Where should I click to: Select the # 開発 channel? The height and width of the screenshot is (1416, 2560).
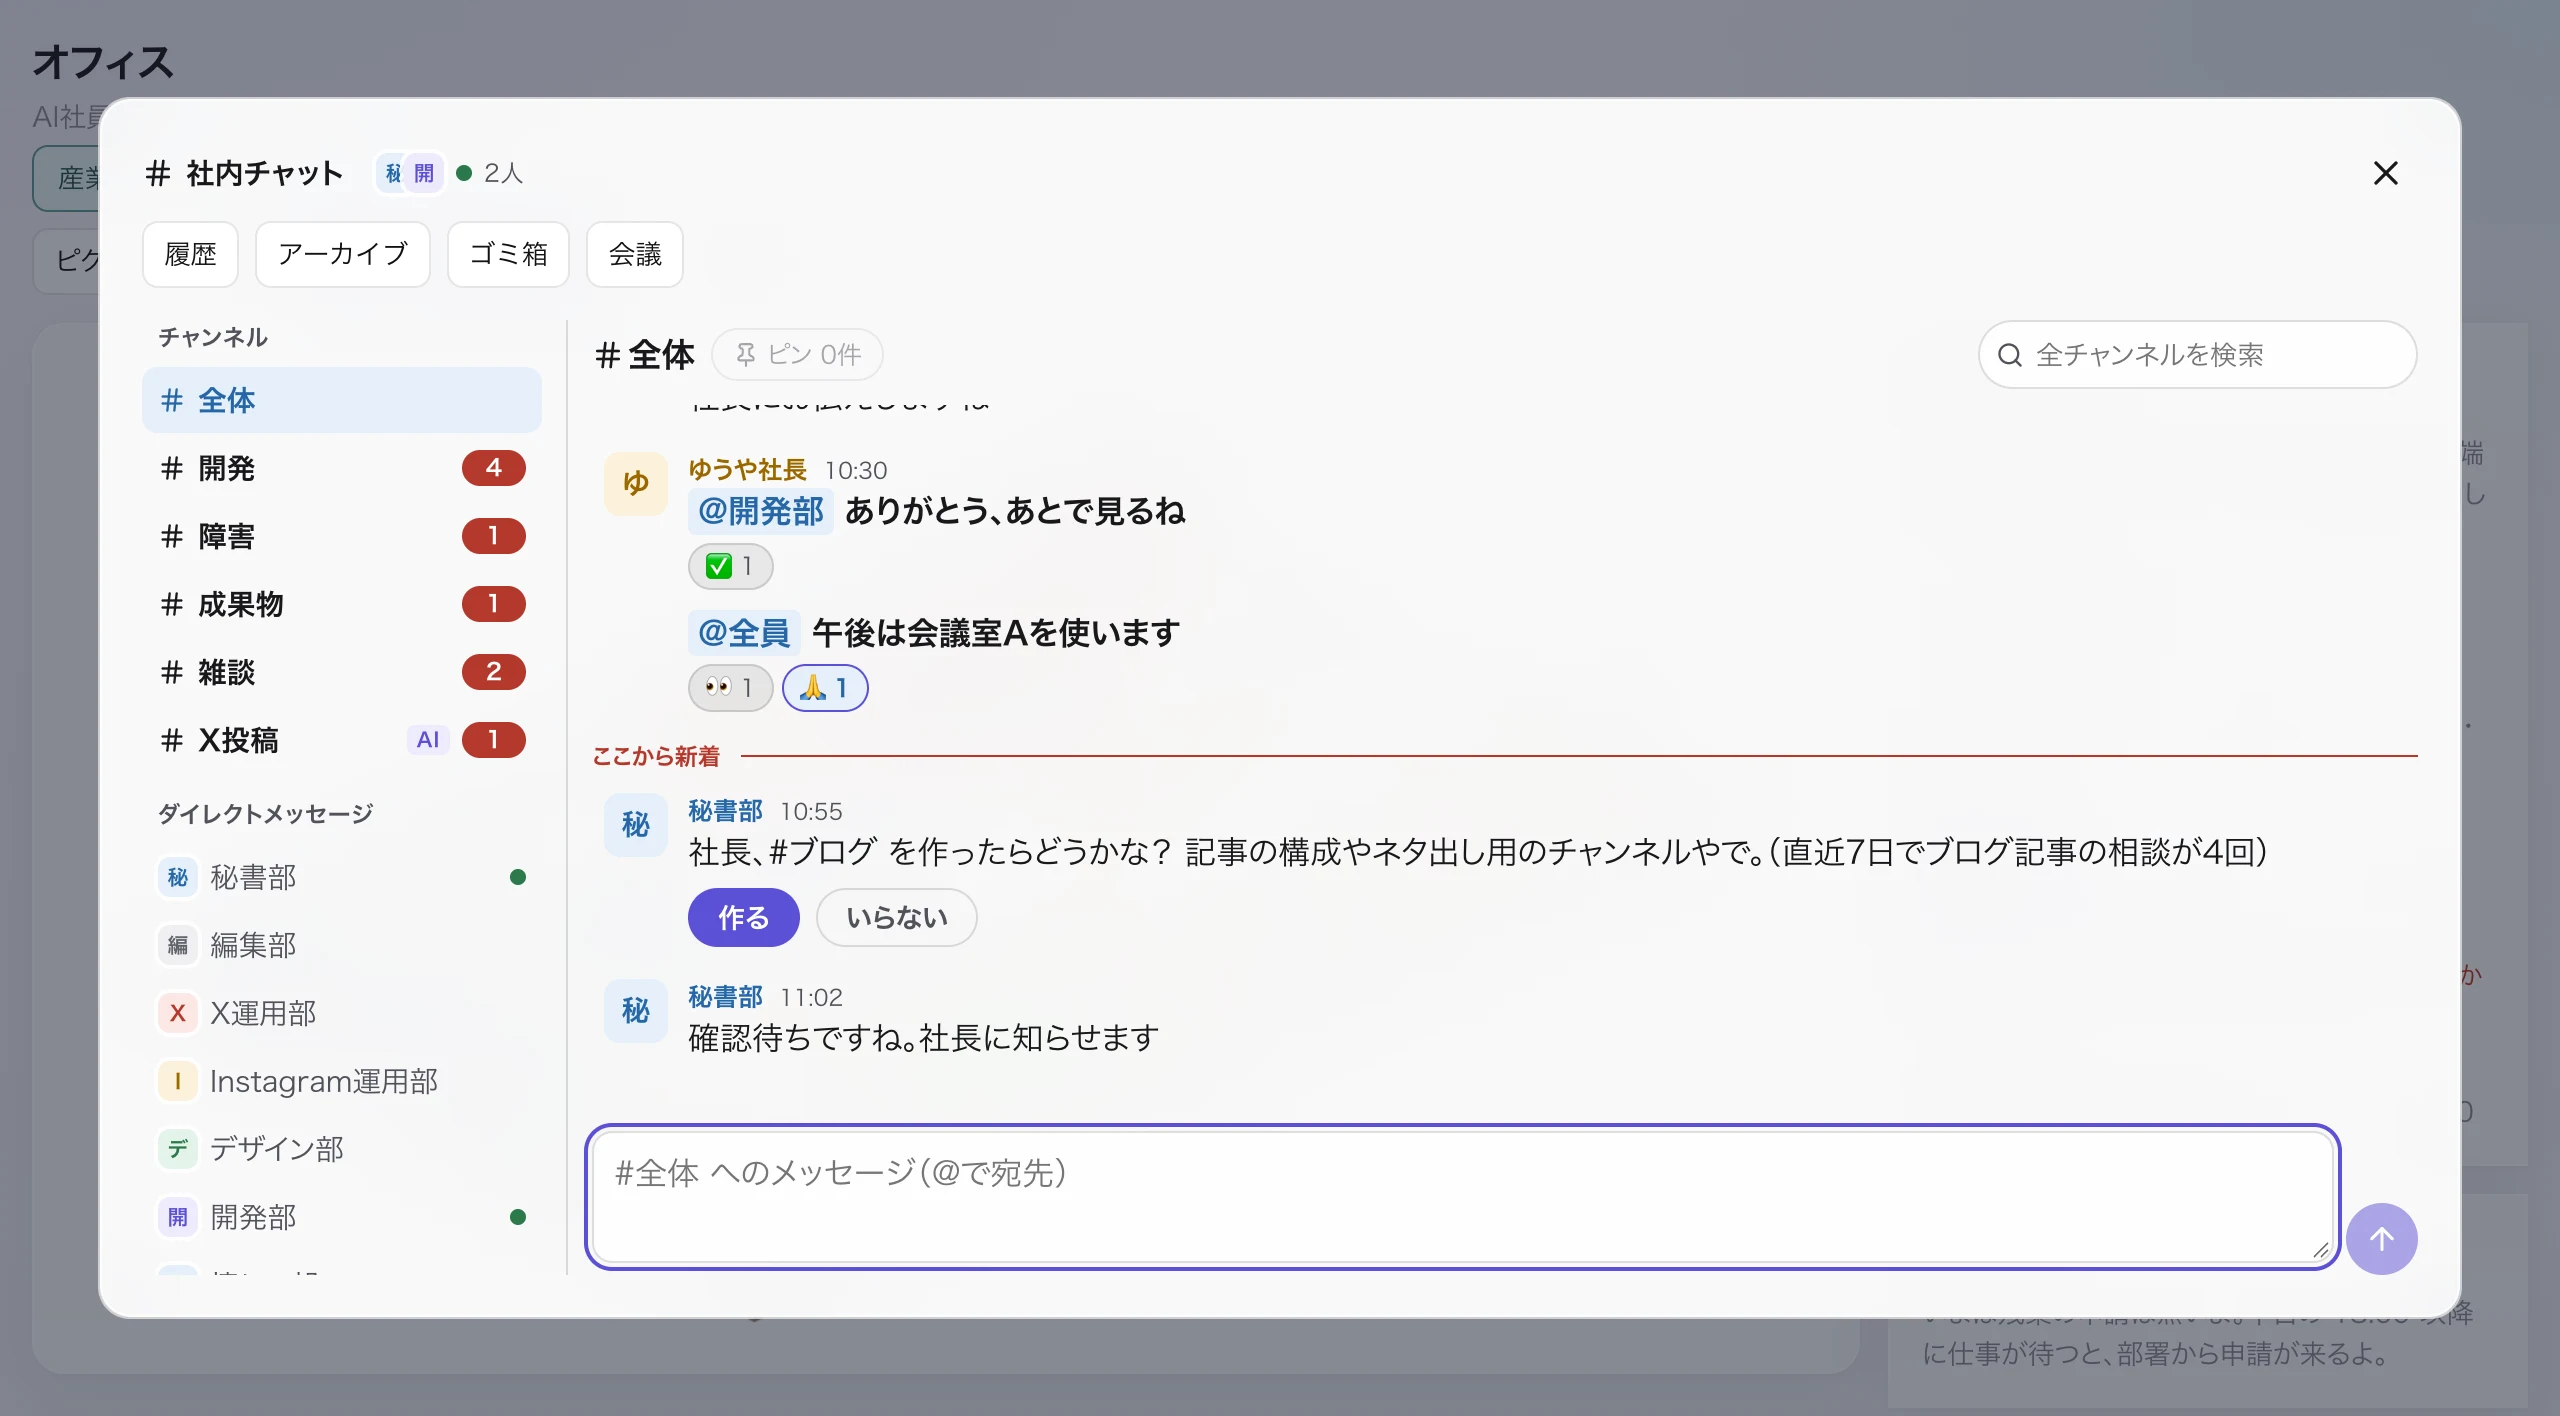pyautogui.click(x=342, y=468)
